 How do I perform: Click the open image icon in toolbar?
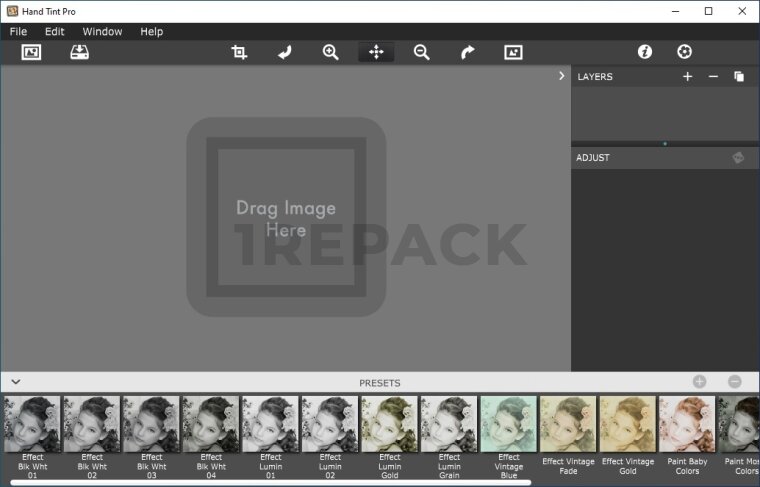coord(31,52)
